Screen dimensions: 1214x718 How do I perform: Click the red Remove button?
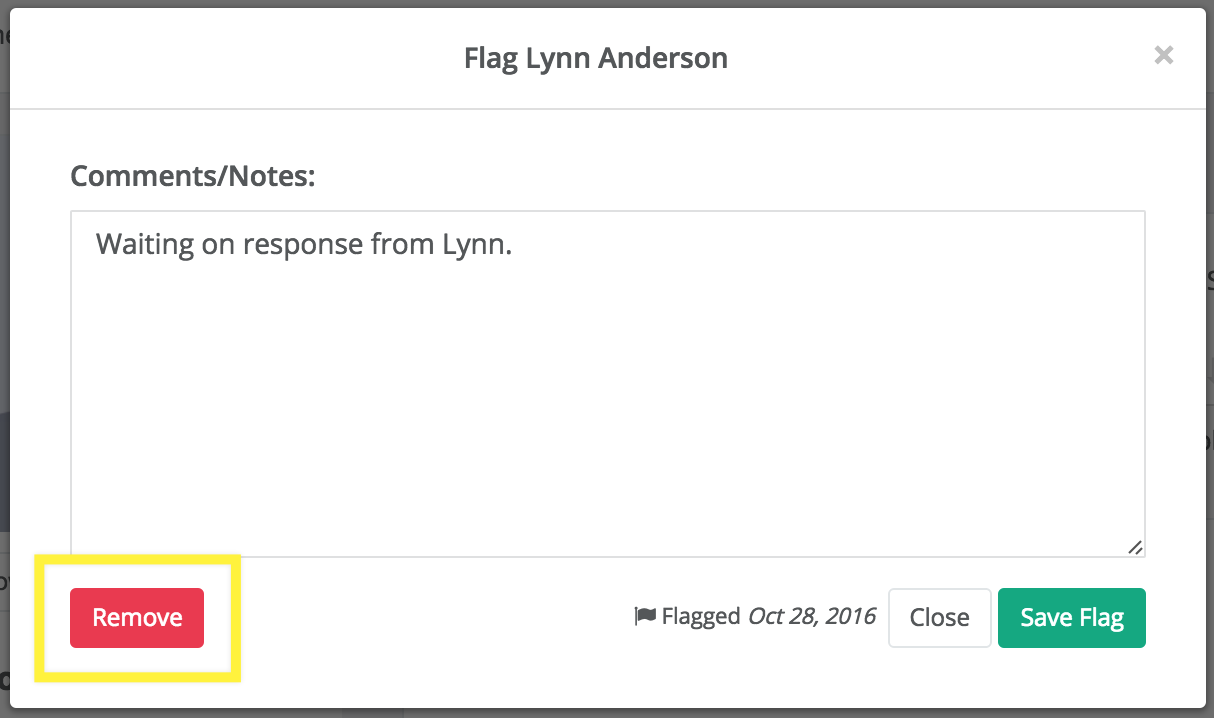tap(137, 618)
